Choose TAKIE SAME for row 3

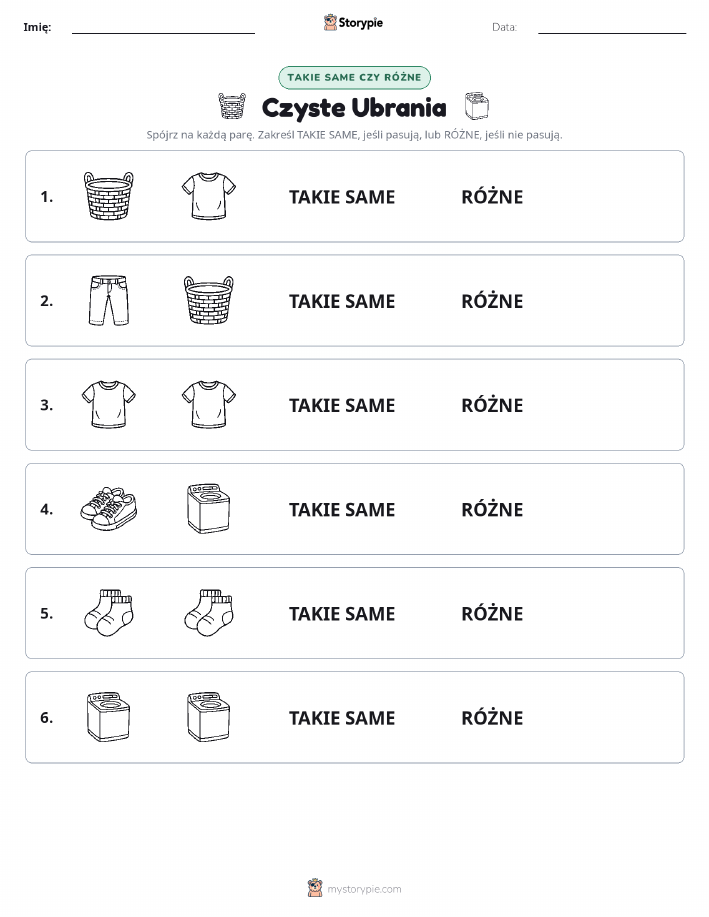pos(342,405)
